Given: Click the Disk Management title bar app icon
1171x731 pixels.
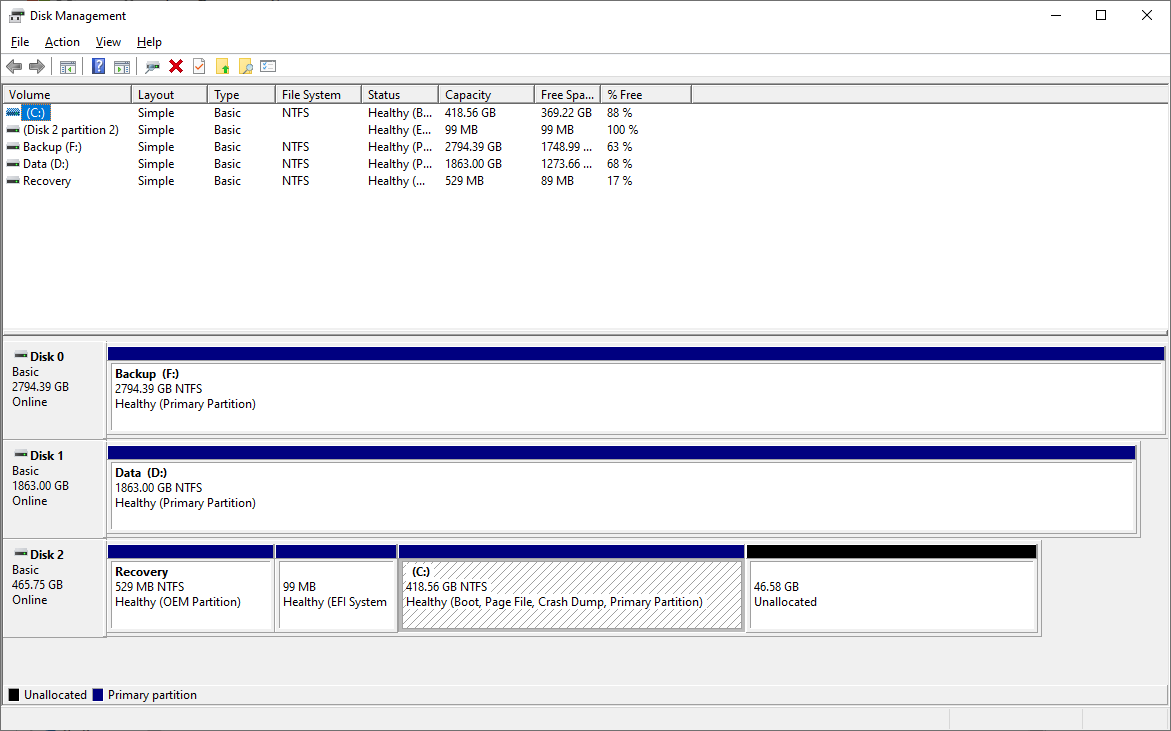Looking at the screenshot, I should click(16, 16).
